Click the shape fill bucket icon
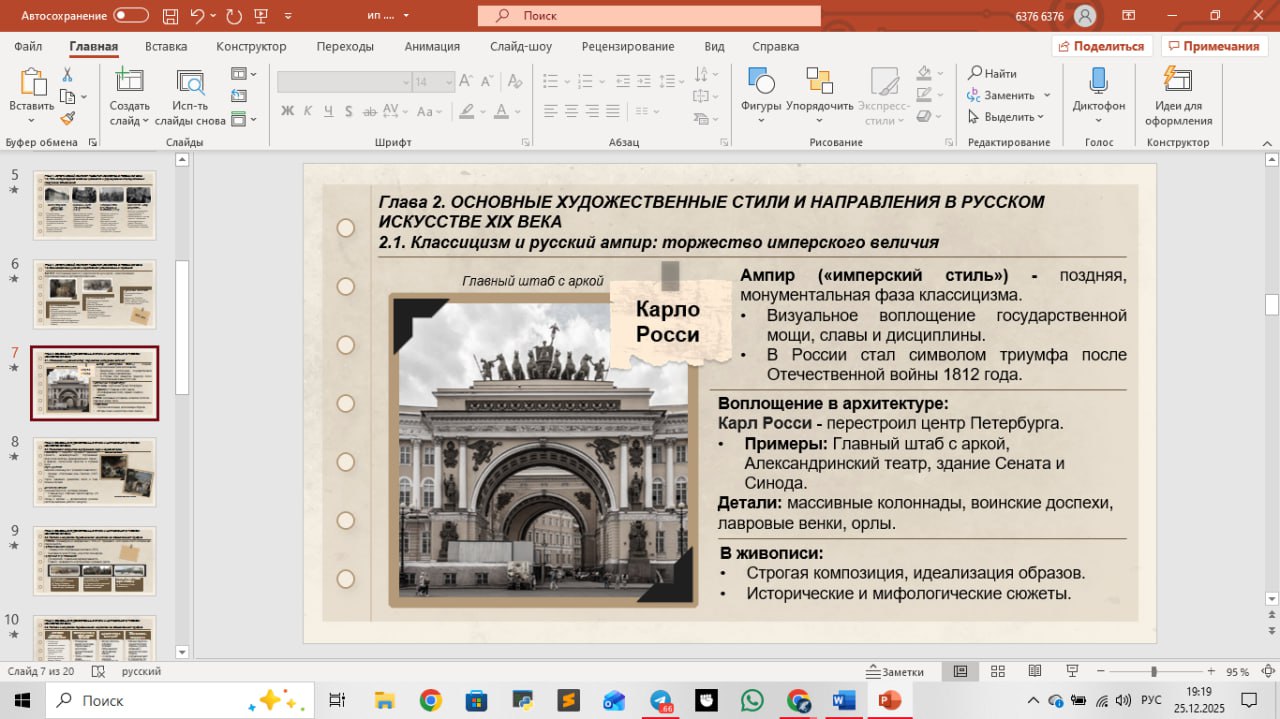 tap(922, 74)
